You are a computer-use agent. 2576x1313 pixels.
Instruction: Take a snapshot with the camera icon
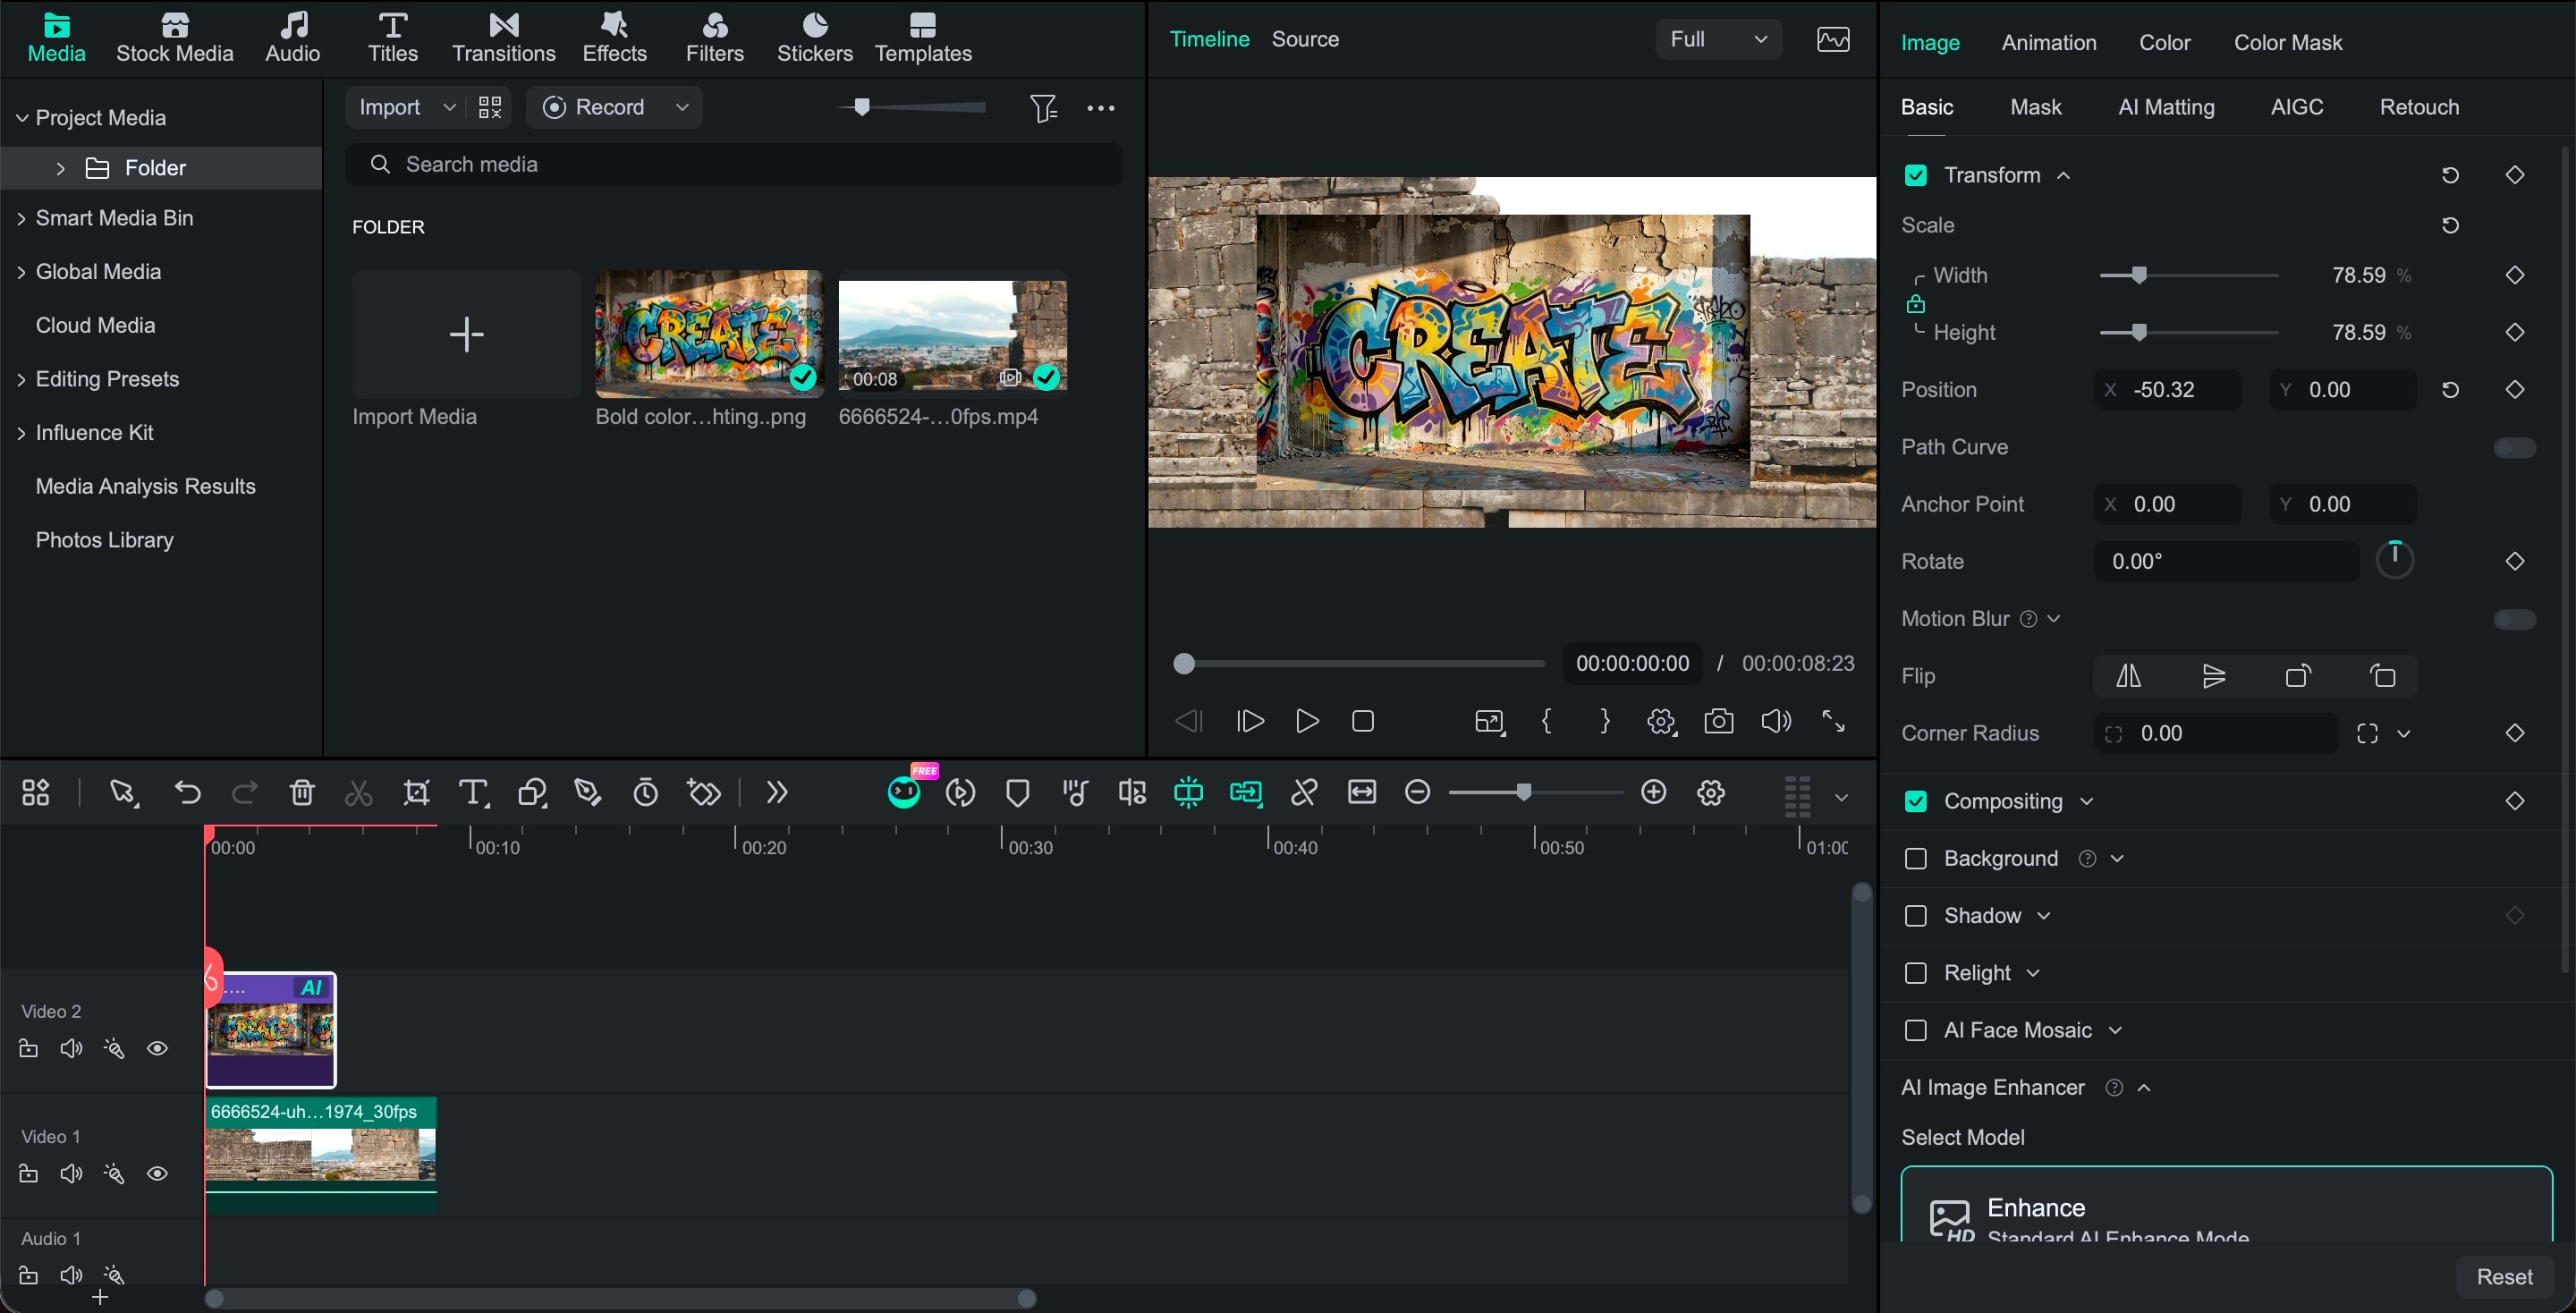[1718, 721]
